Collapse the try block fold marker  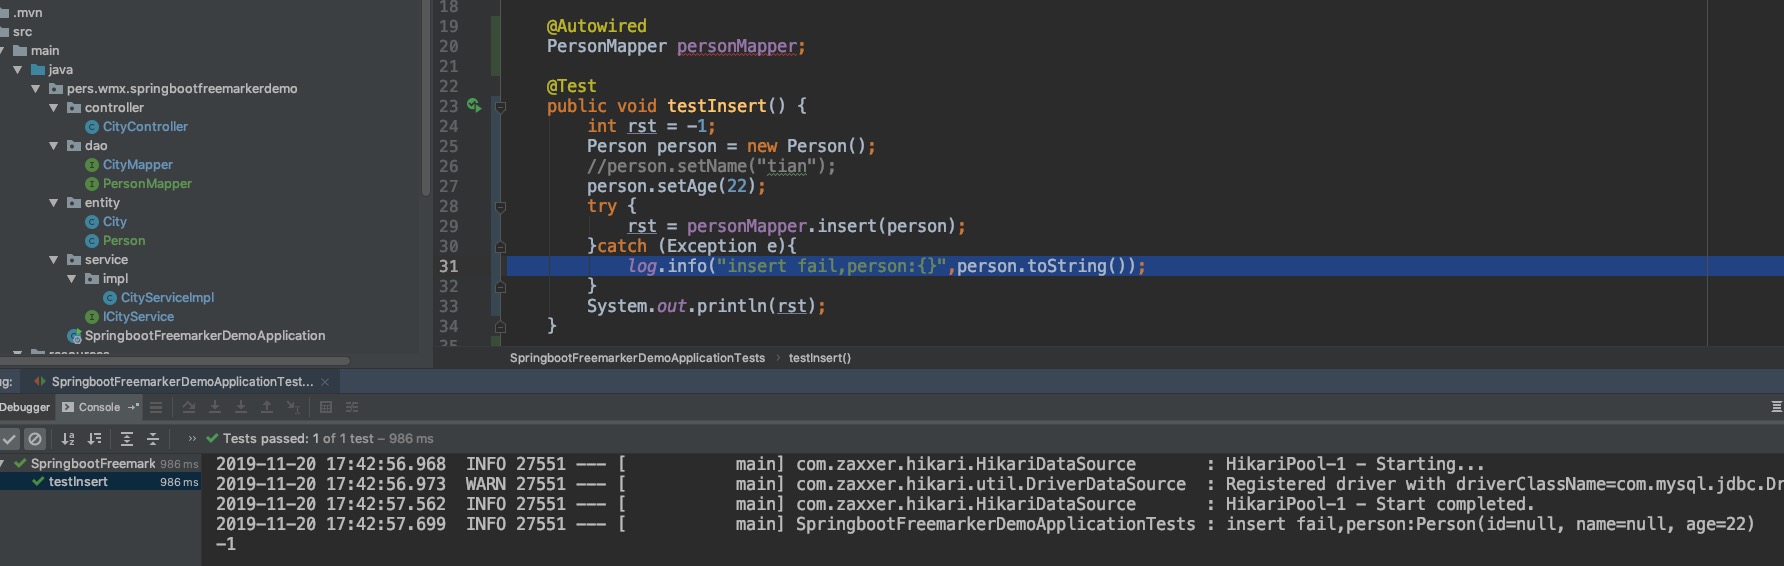500,207
